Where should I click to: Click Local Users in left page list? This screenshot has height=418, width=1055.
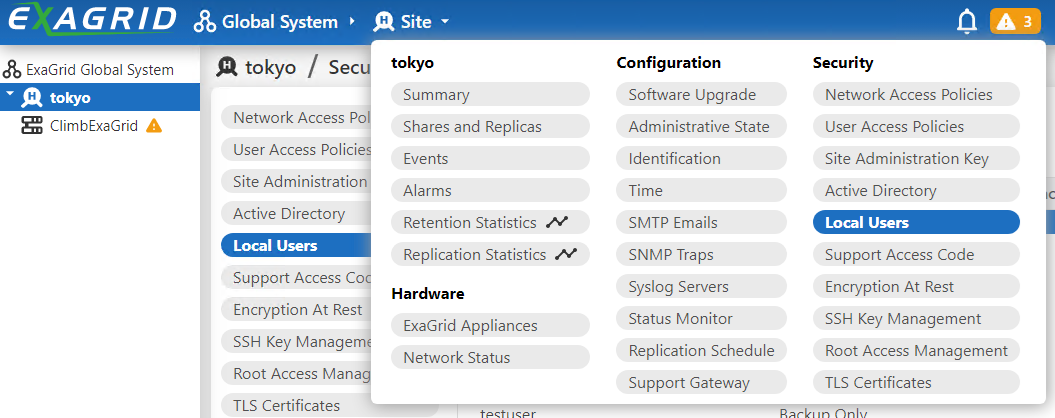(296, 246)
